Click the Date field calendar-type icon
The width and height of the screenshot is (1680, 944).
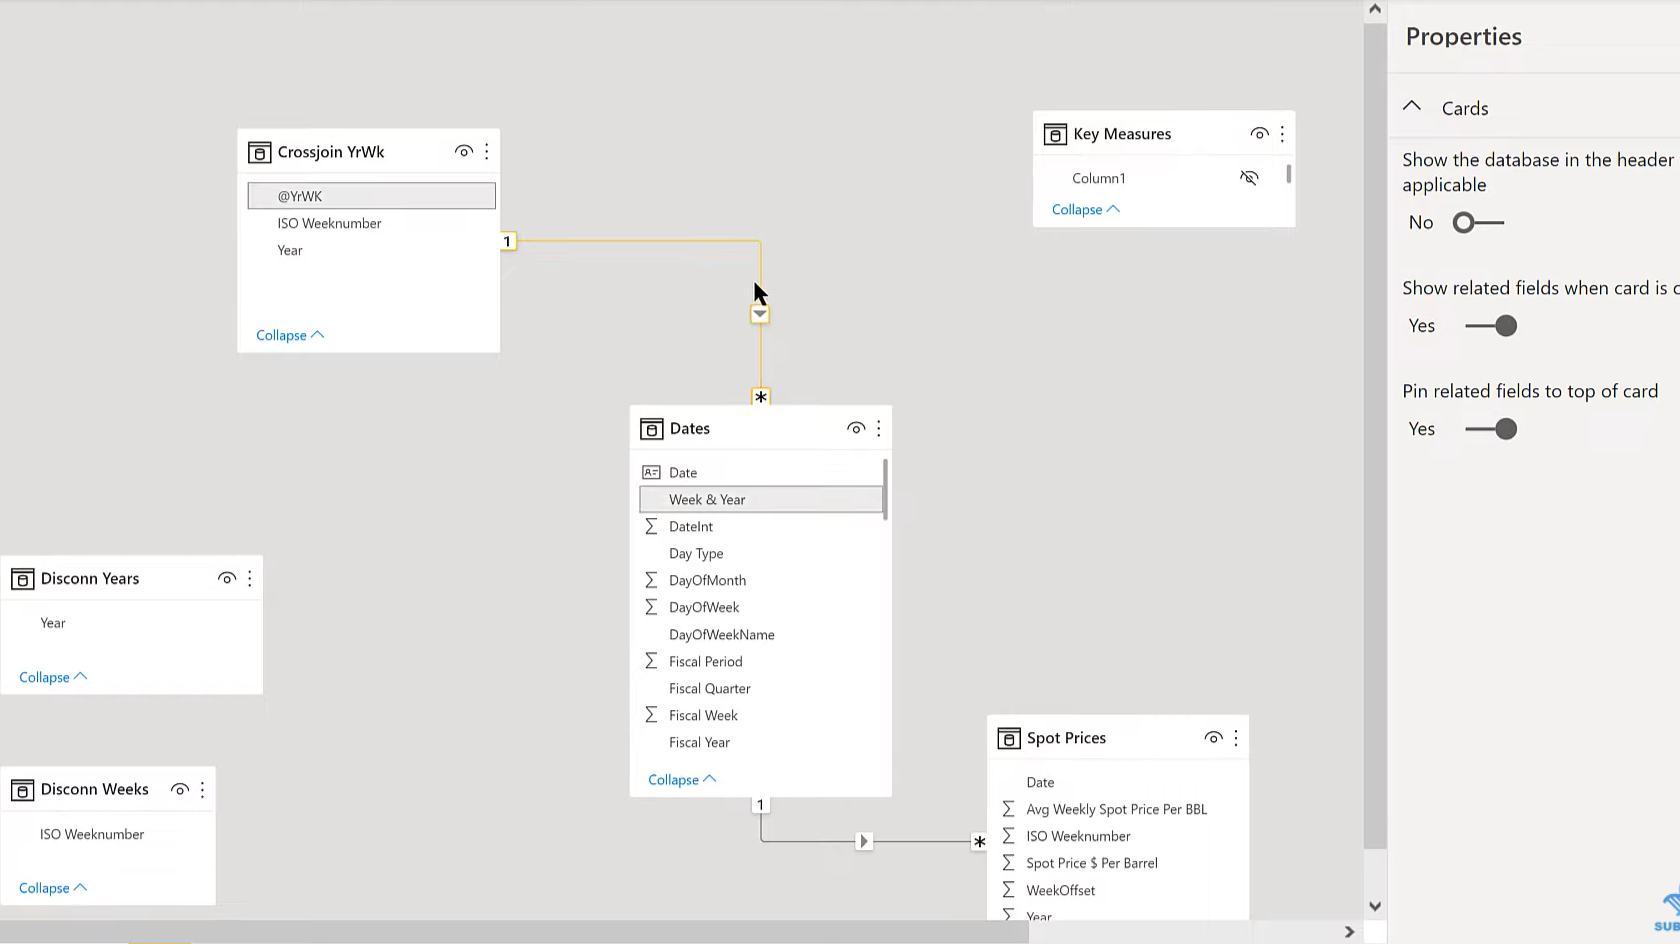(651, 472)
